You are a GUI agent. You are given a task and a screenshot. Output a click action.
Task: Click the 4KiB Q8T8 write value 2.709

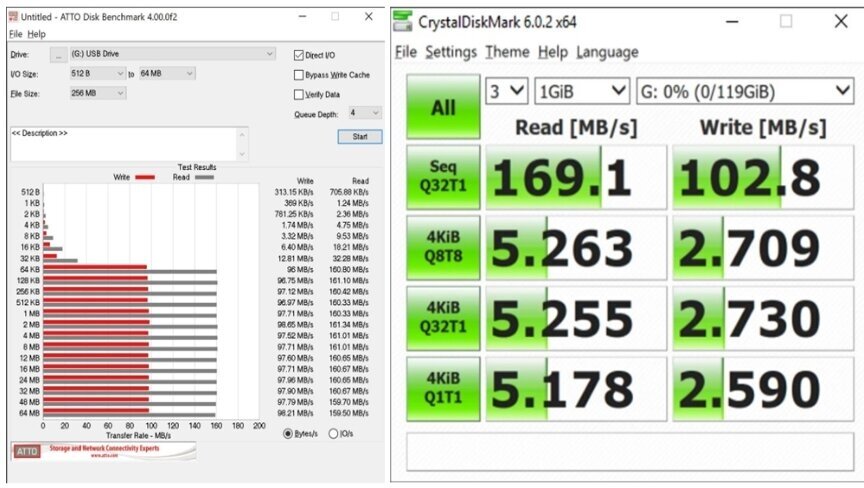pos(763,248)
